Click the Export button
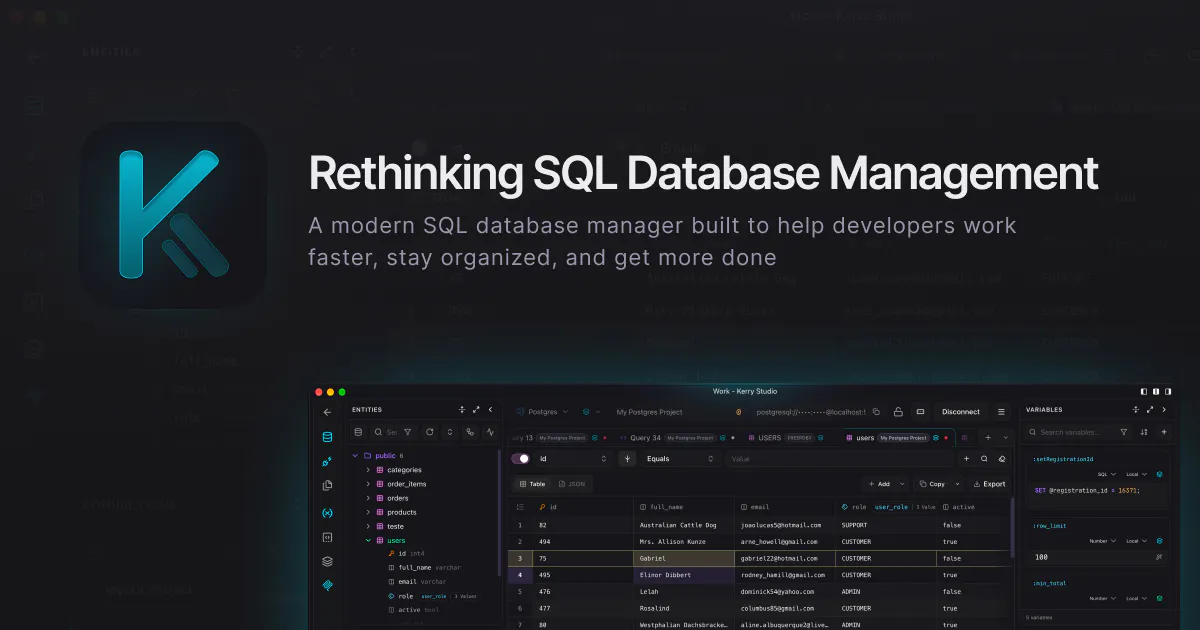The width and height of the screenshot is (1200, 630). [989, 484]
